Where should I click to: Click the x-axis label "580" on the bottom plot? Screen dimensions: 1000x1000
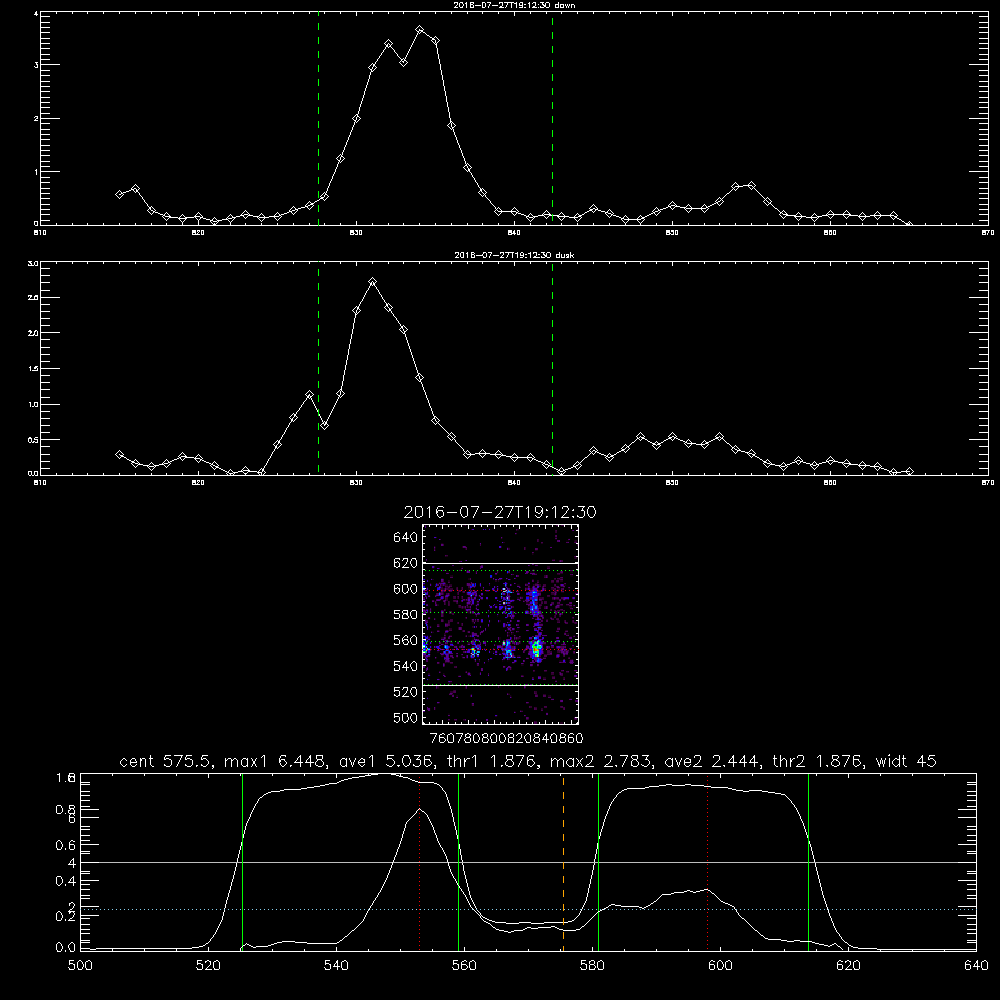(592, 966)
